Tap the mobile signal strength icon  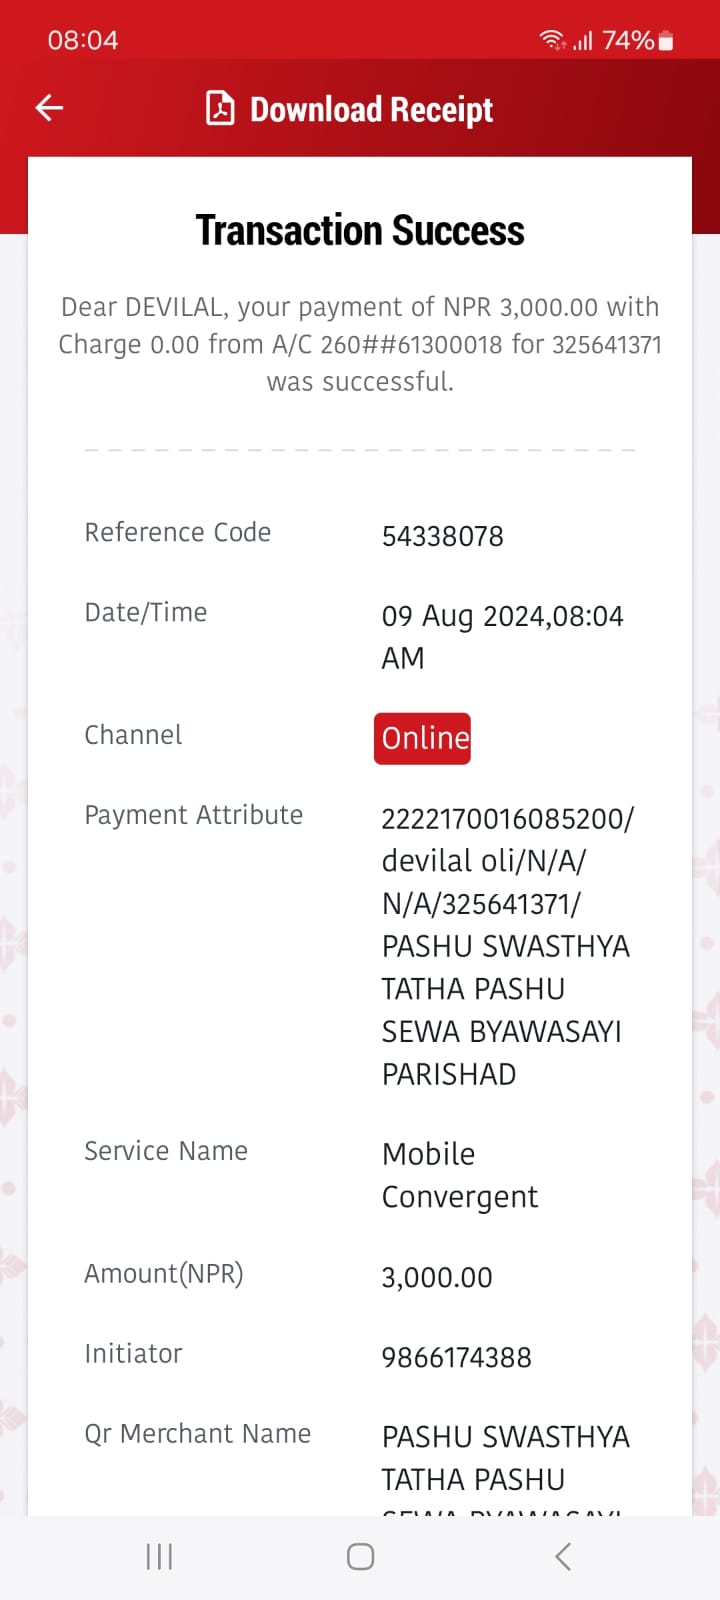click(583, 40)
